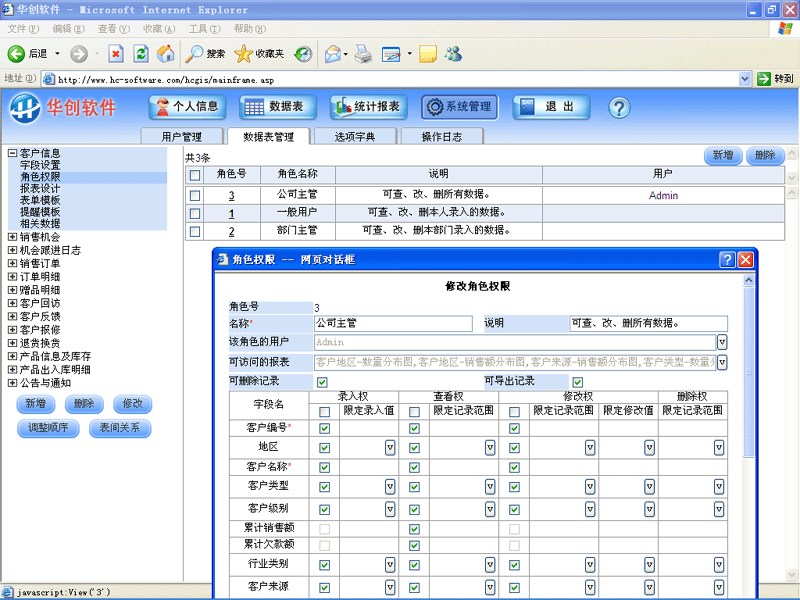Switch to the 用户管理 tab
800x600 pixels.
point(181,137)
